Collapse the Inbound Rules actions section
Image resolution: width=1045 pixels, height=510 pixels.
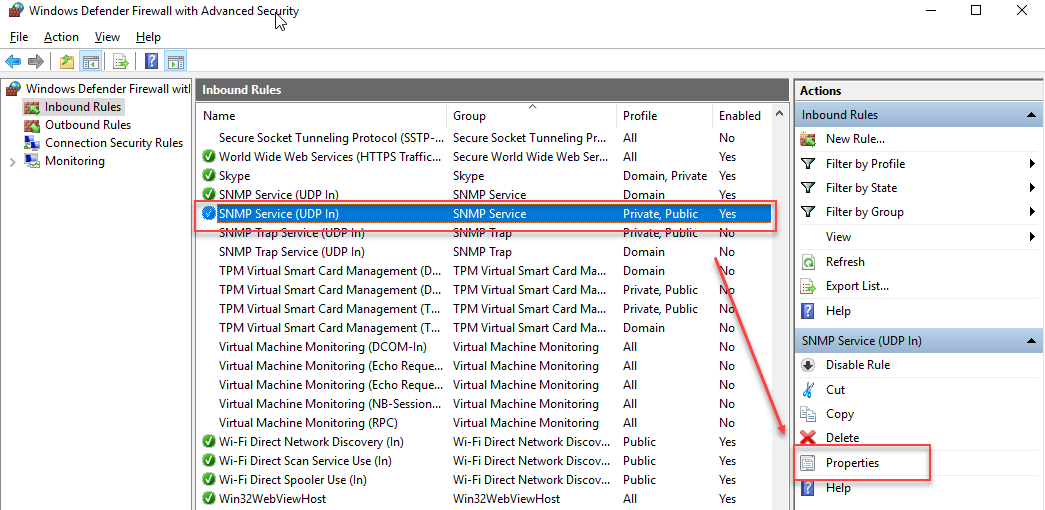click(x=1031, y=115)
